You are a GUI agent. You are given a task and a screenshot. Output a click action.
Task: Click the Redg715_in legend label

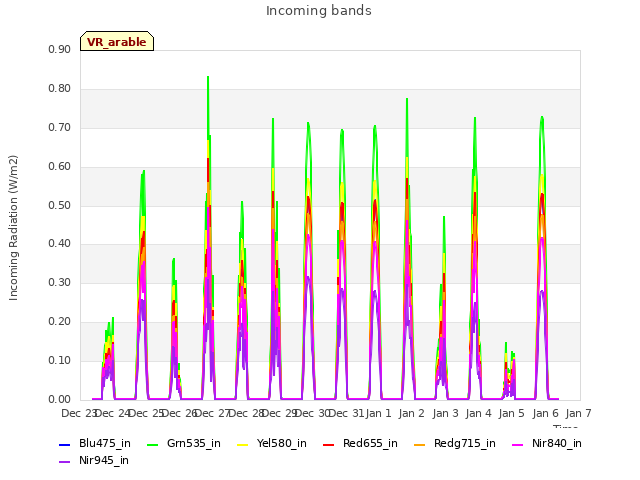click(x=465, y=443)
